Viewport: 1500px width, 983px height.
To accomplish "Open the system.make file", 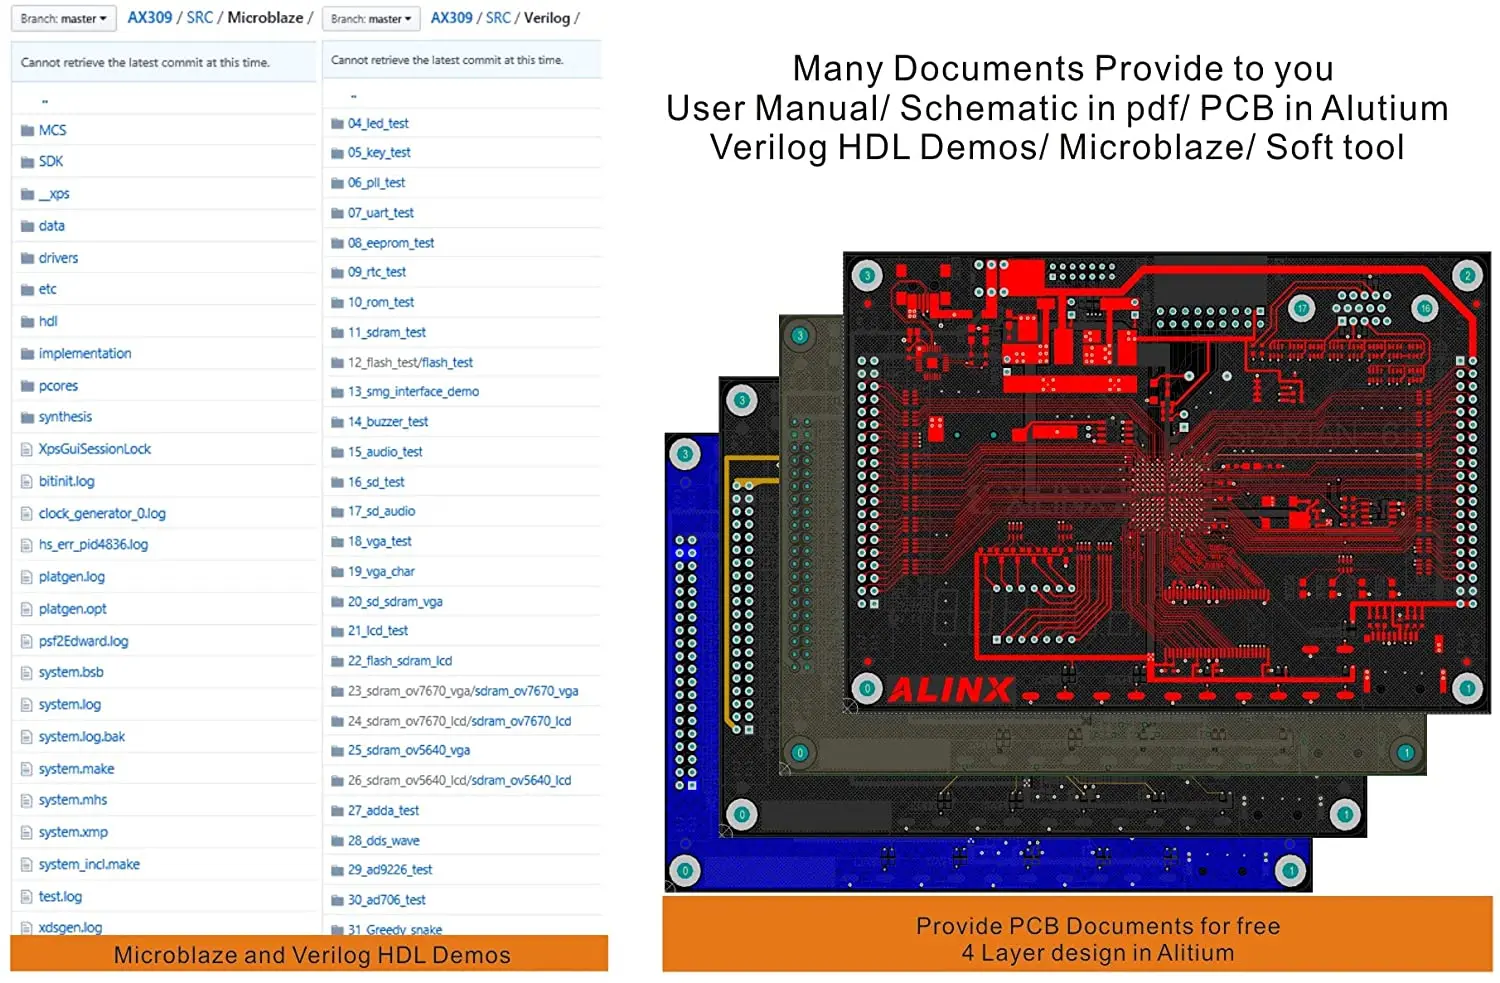I will point(77,769).
